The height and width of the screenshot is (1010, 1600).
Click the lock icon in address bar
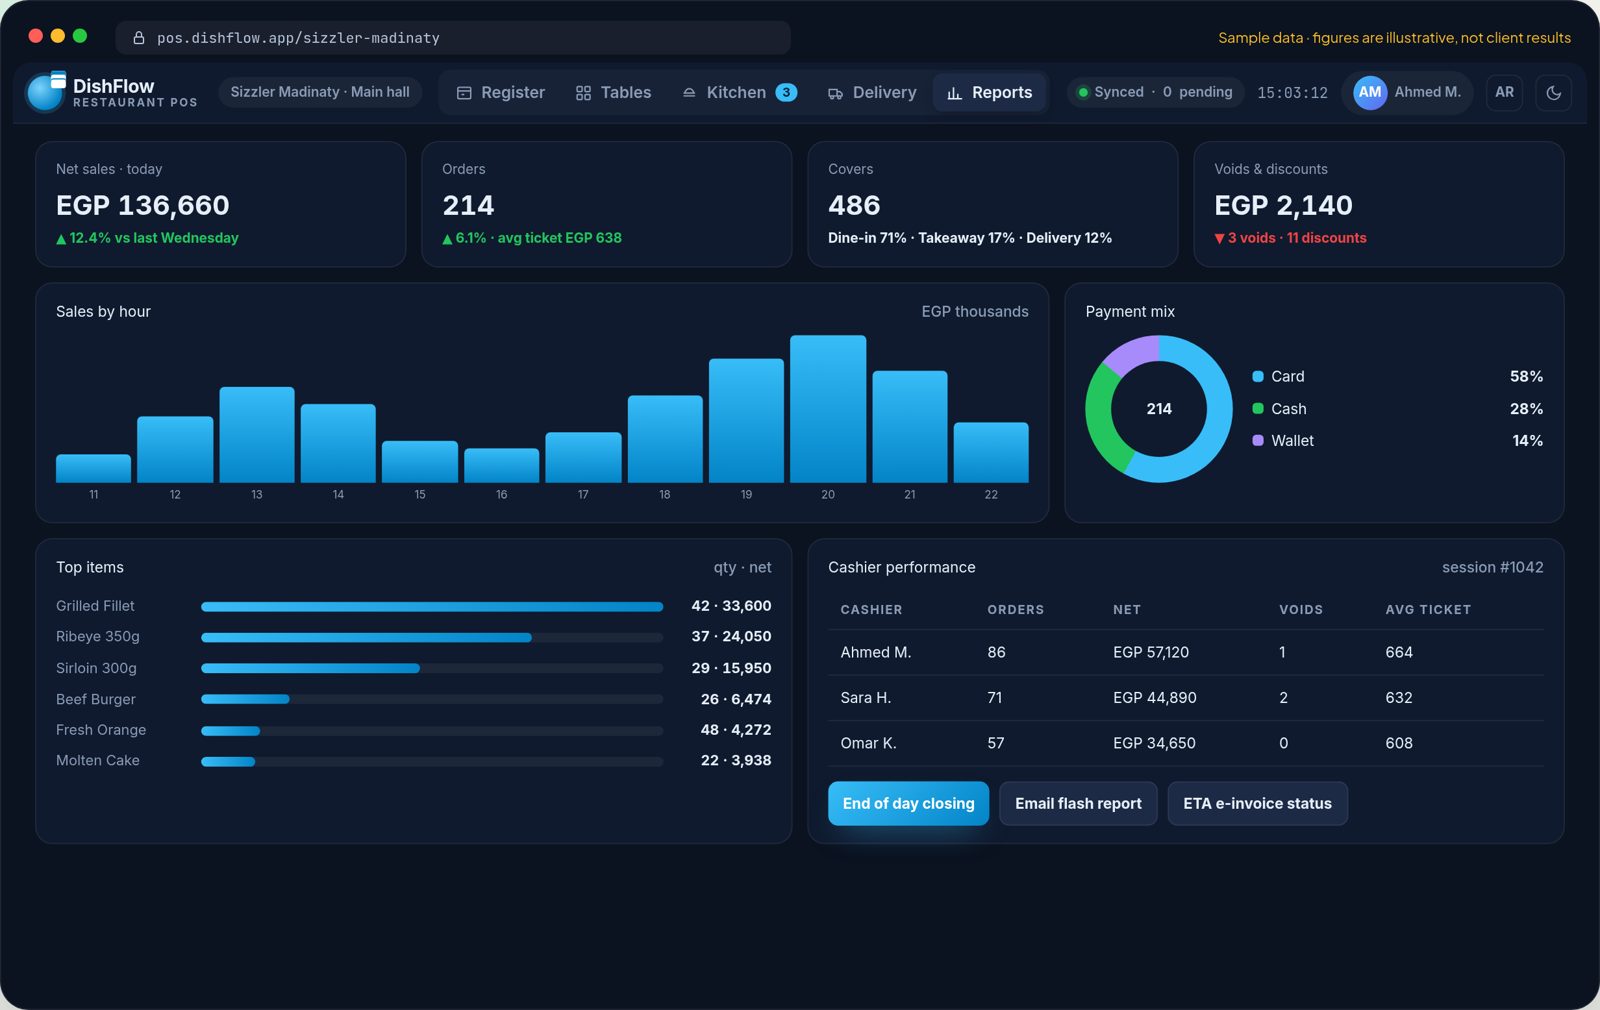[139, 38]
